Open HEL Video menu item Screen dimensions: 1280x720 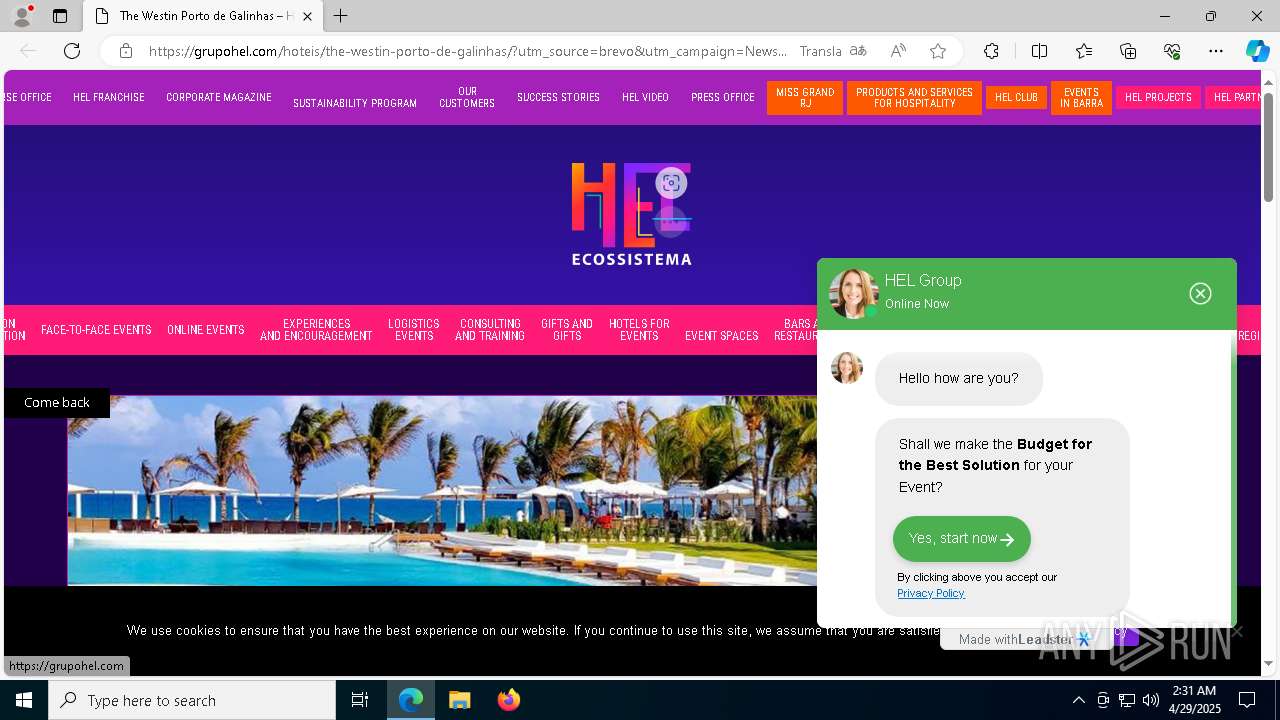point(645,97)
